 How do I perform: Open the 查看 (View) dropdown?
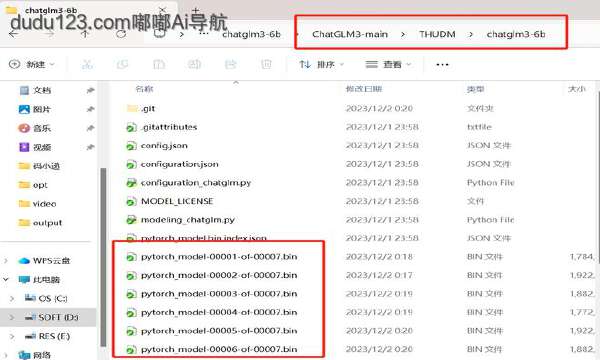tap(388, 64)
